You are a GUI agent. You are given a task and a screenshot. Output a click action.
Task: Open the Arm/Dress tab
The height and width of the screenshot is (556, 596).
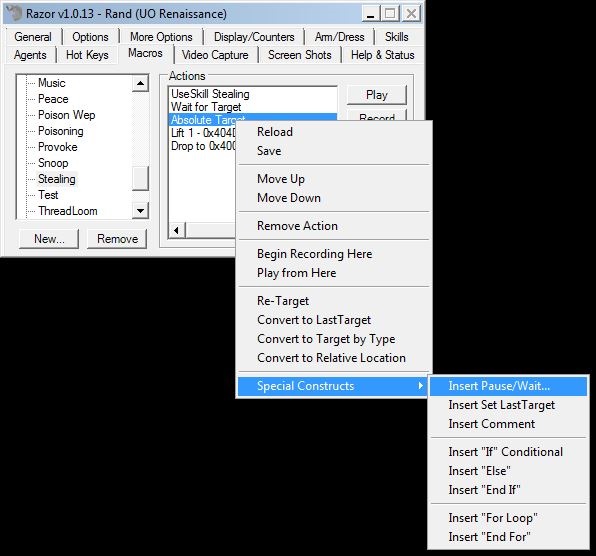339,37
